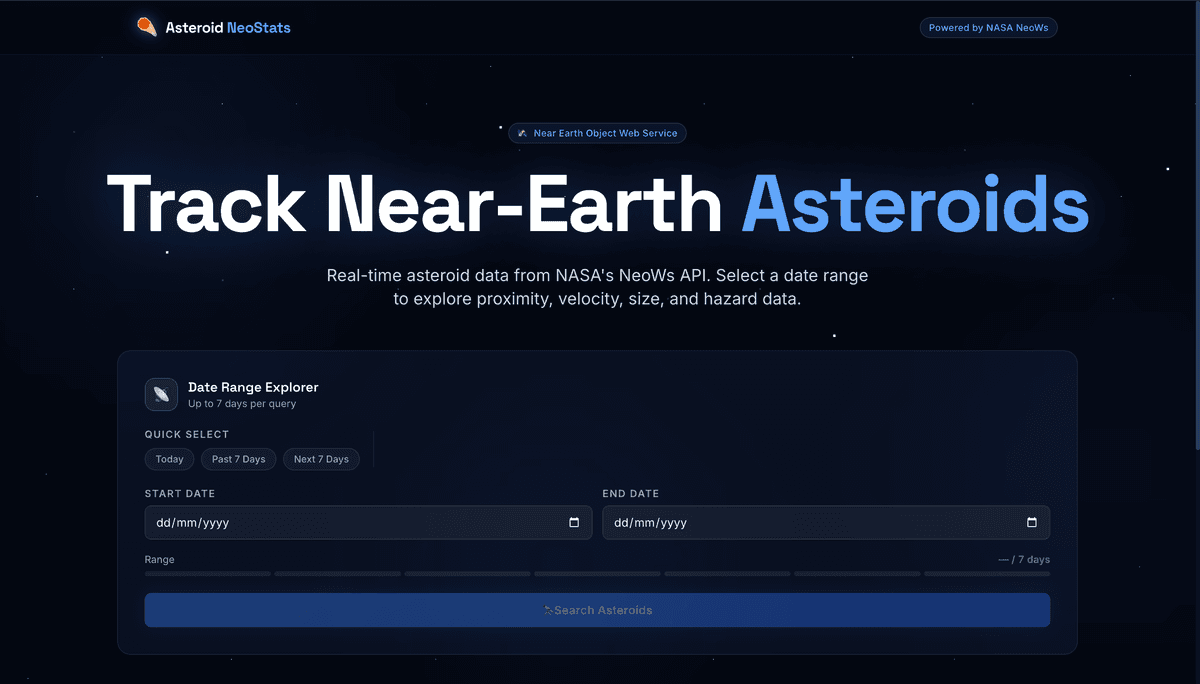1200x684 pixels.
Task: Open the Near Earth Object Web Service badge
Action: [x=597, y=133]
